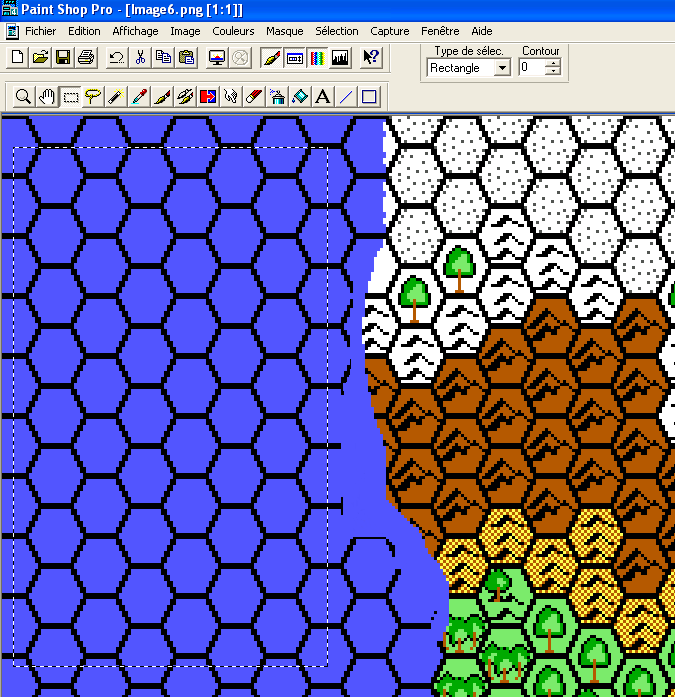Select the Hand pan tool
Image resolution: width=675 pixels, height=697 pixels.
coord(47,96)
